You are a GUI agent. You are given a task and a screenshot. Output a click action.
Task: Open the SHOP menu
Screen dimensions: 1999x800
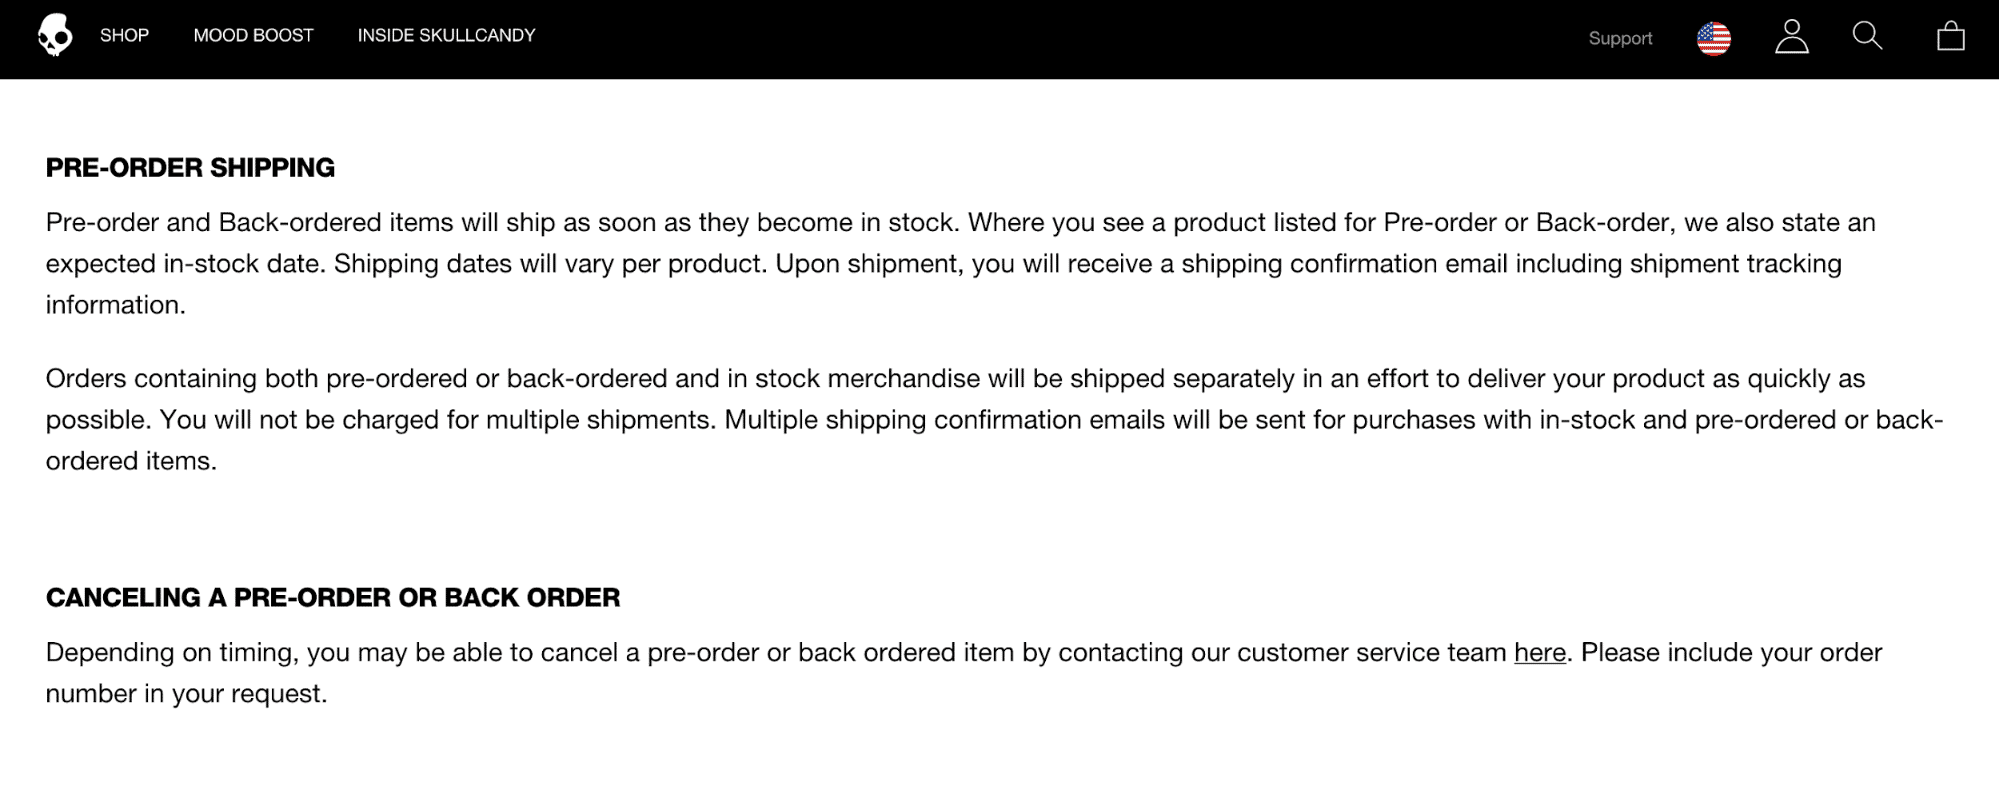[x=124, y=36]
